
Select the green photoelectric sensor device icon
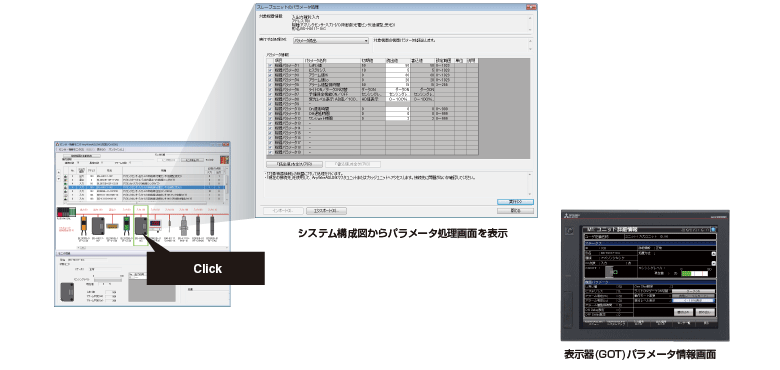coord(127,226)
